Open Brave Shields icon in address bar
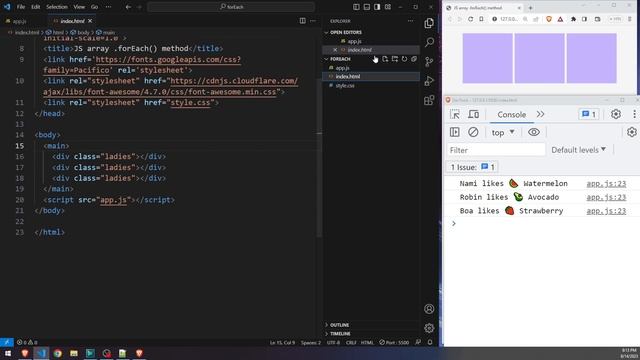The image size is (640, 360). [549, 19]
